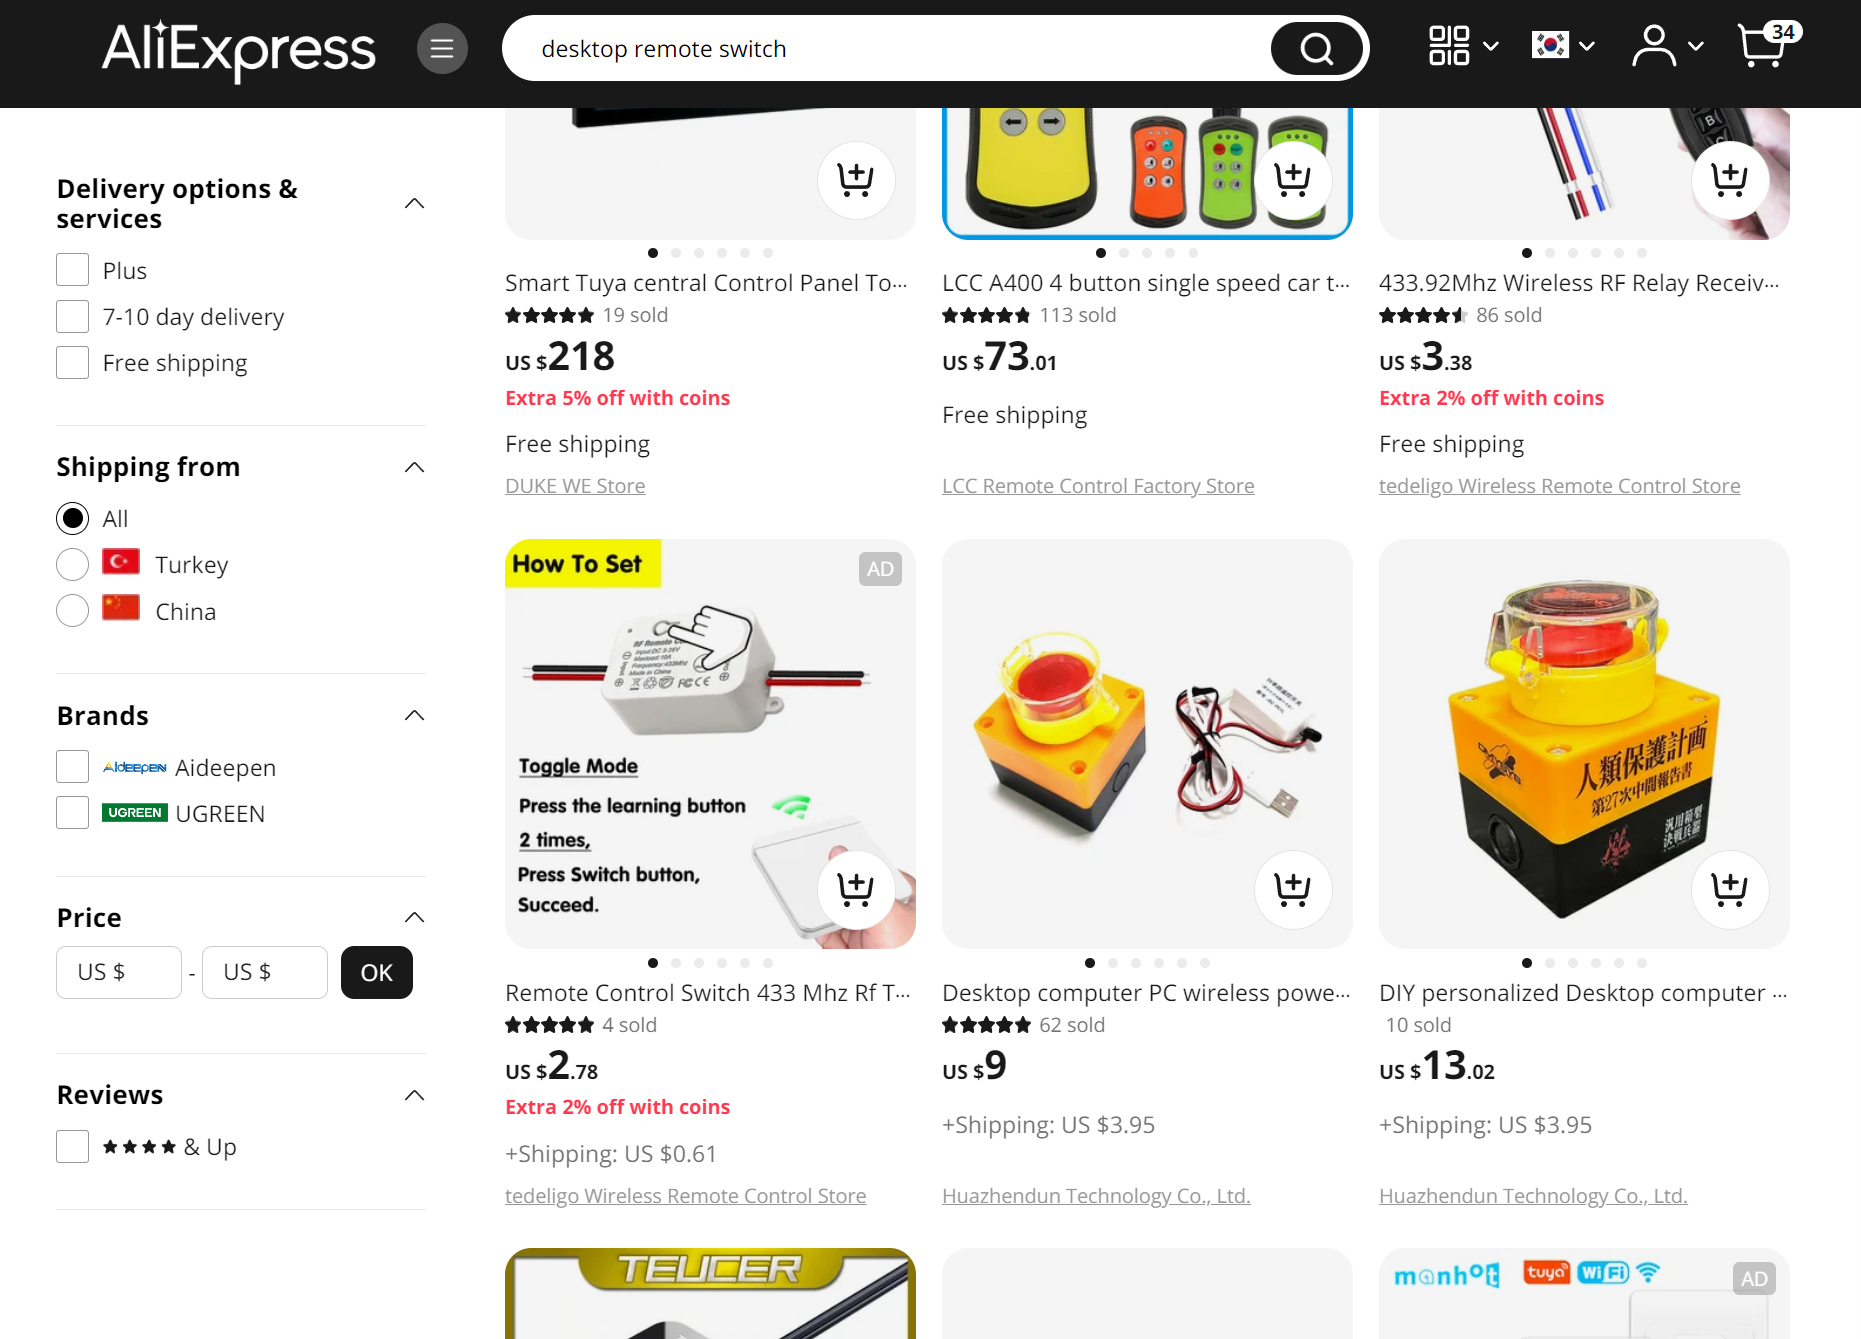
Task: Click the minimum price input field
Action: pos(119,972)
